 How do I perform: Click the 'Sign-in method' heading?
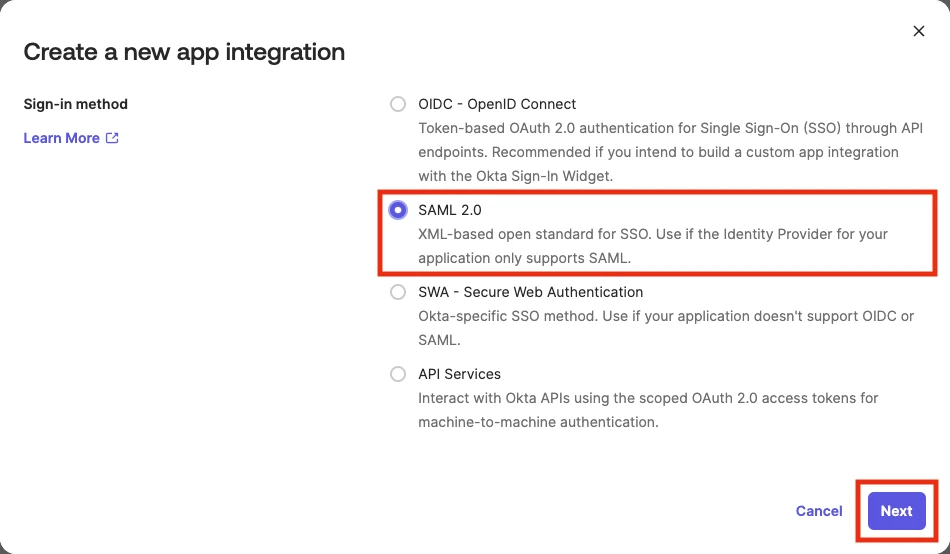coord(76,104)
